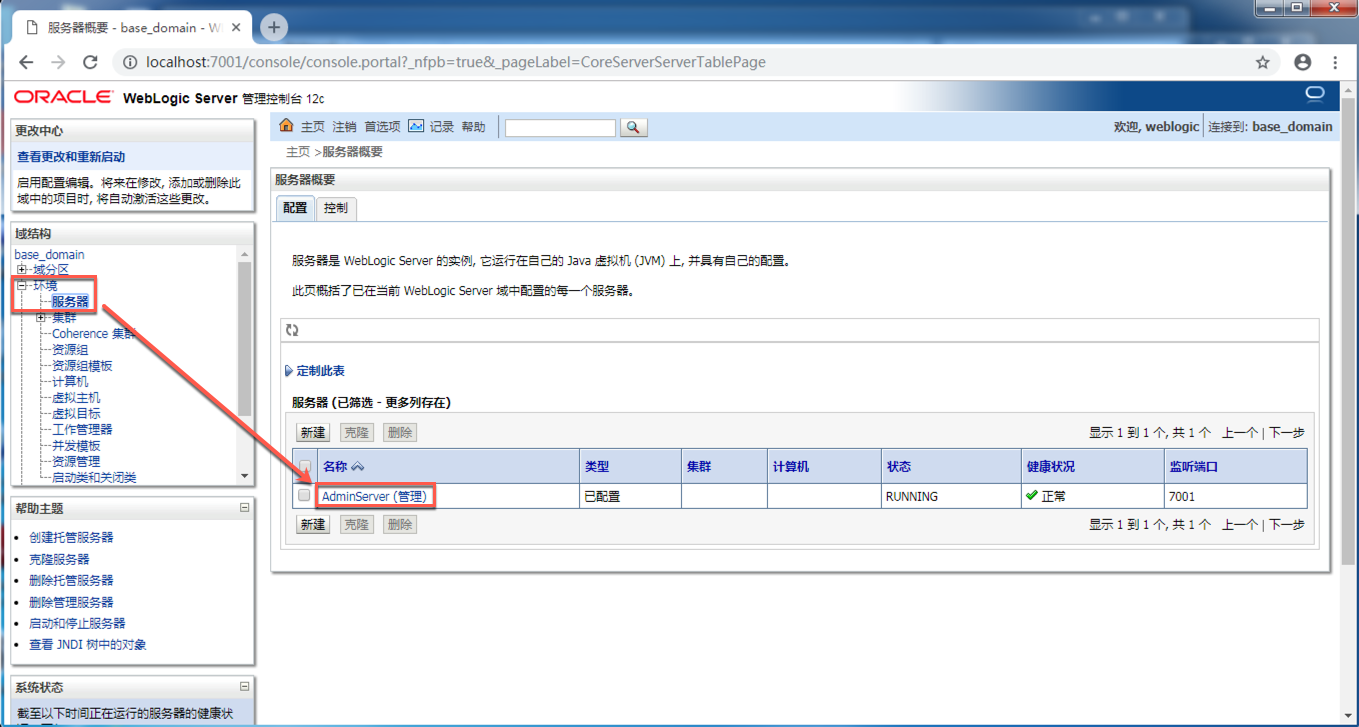Click the green 正常 health check icon

[x=1032, y=495]
